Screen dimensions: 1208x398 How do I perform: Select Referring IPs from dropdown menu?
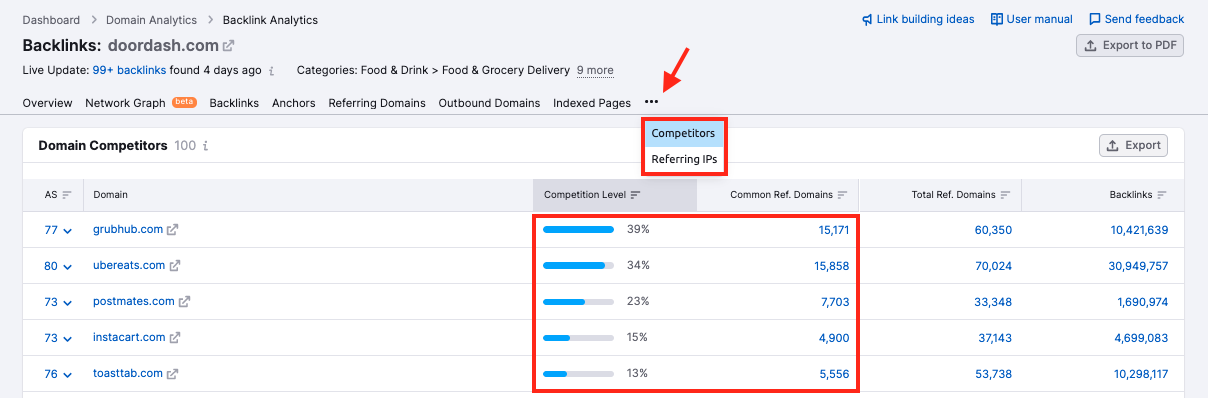click(684, 159)
